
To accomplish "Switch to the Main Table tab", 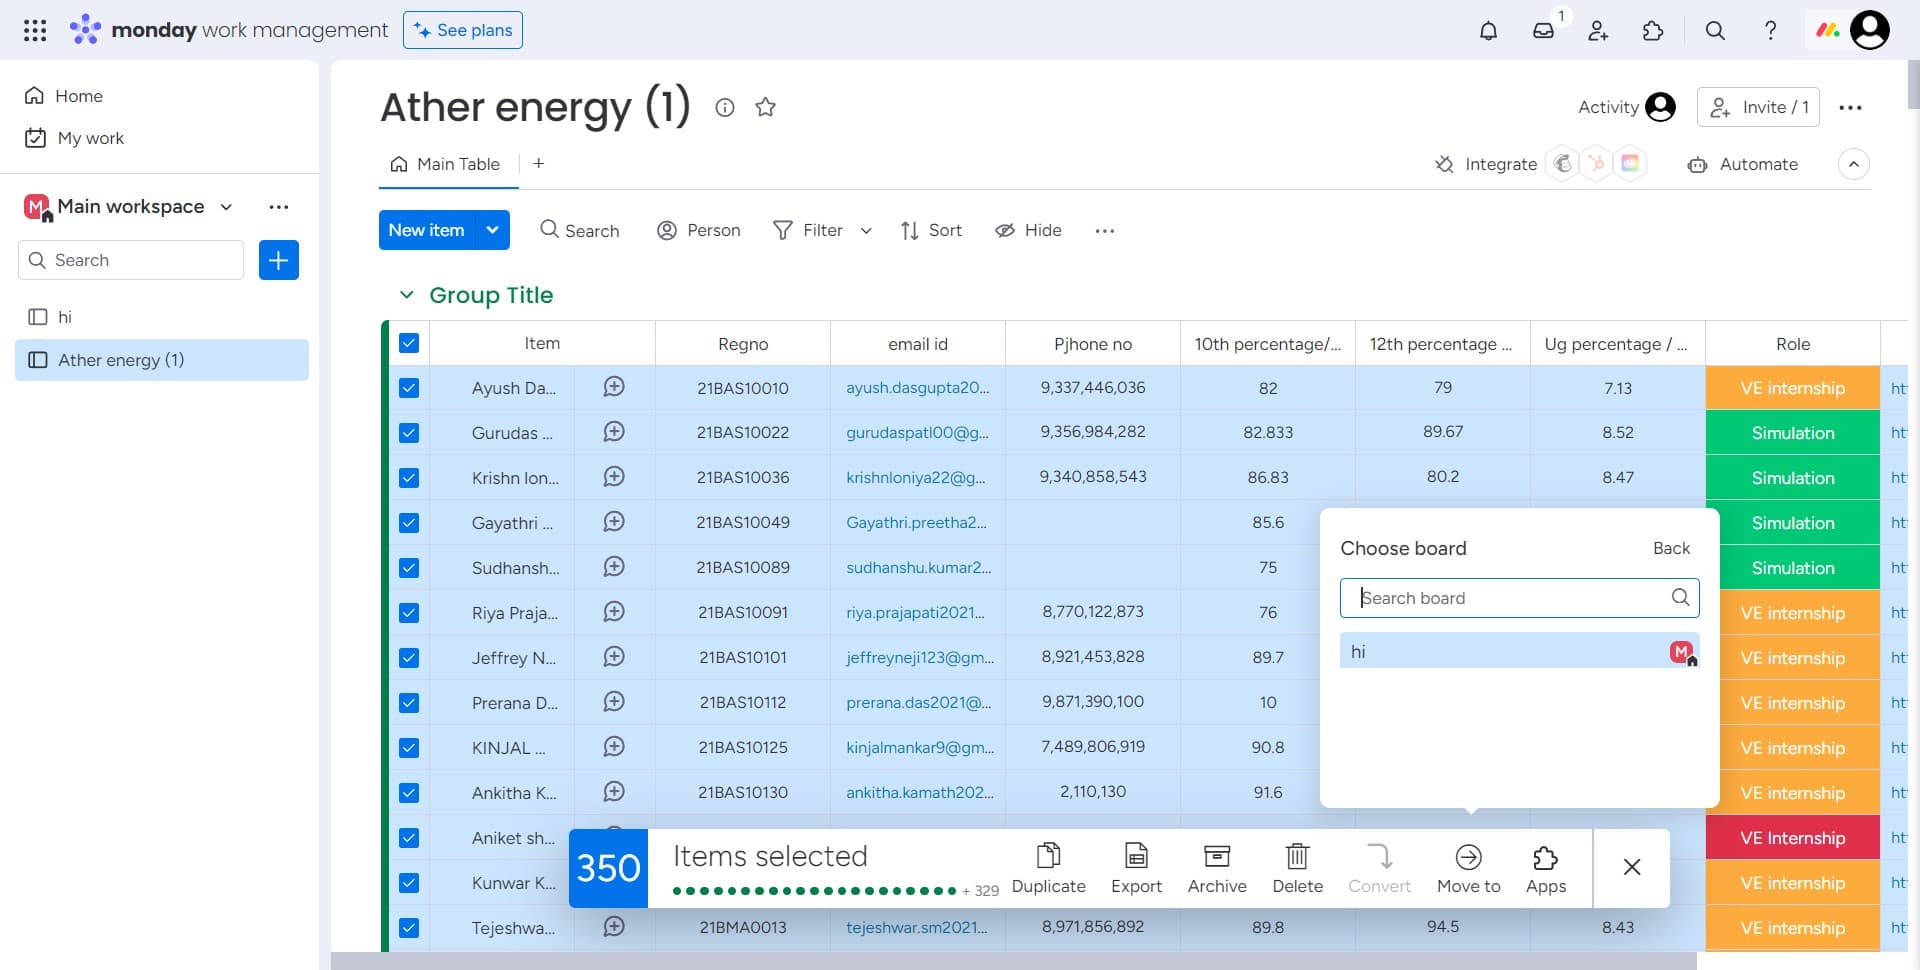I will click(x=446, y=164).
